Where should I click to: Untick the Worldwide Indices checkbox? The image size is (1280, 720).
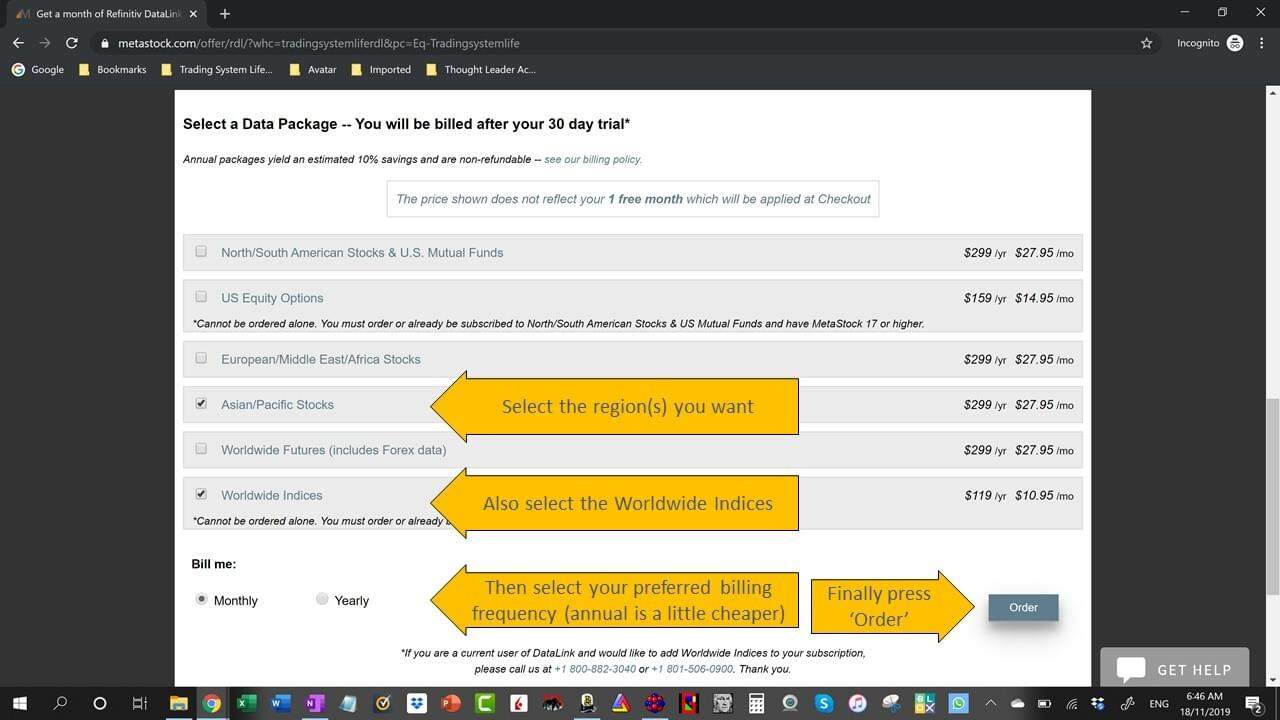[x=201, y=494]
